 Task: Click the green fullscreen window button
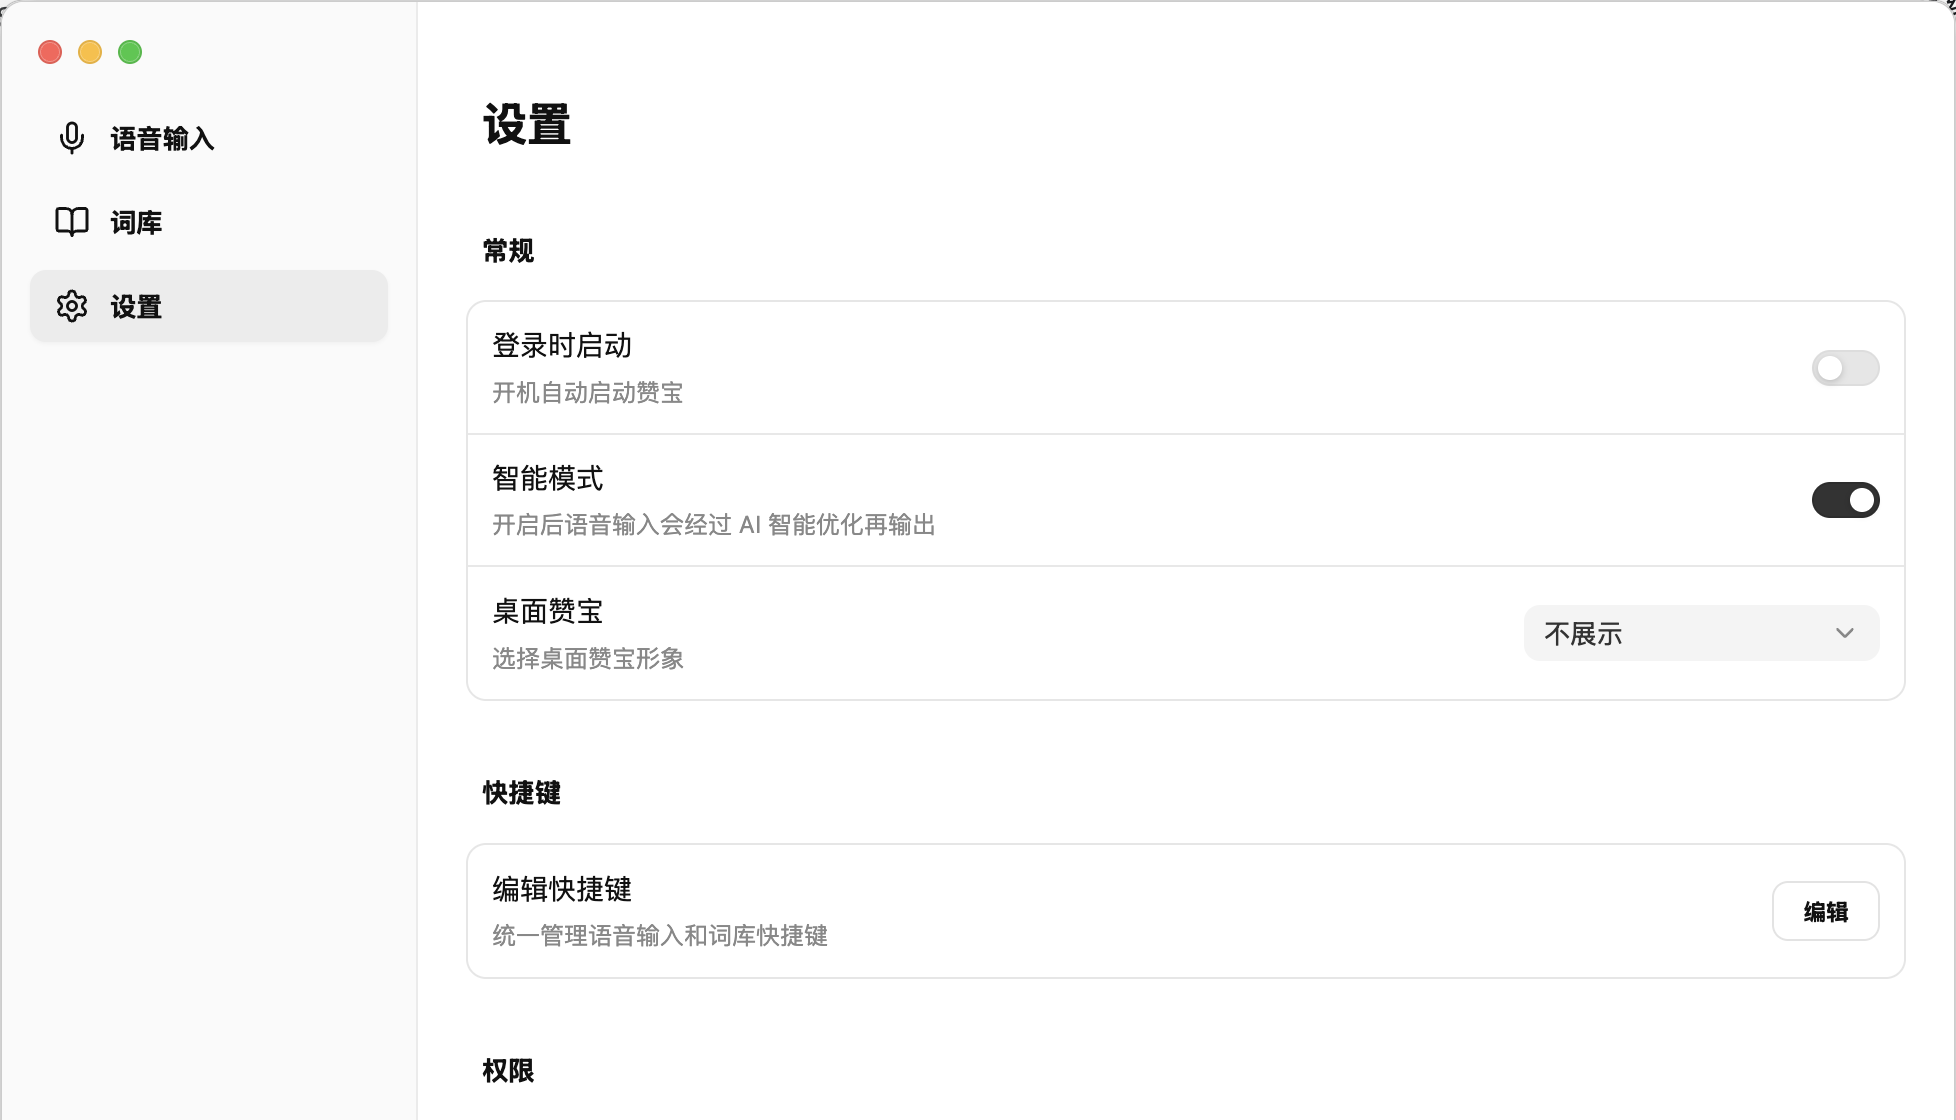[x=130, y=52]
